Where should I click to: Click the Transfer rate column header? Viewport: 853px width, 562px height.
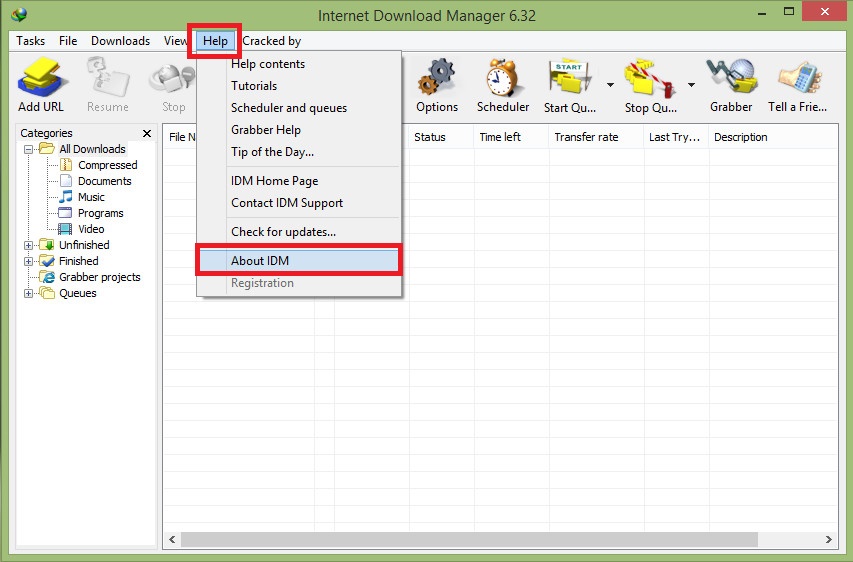click(x=597, y=137)
